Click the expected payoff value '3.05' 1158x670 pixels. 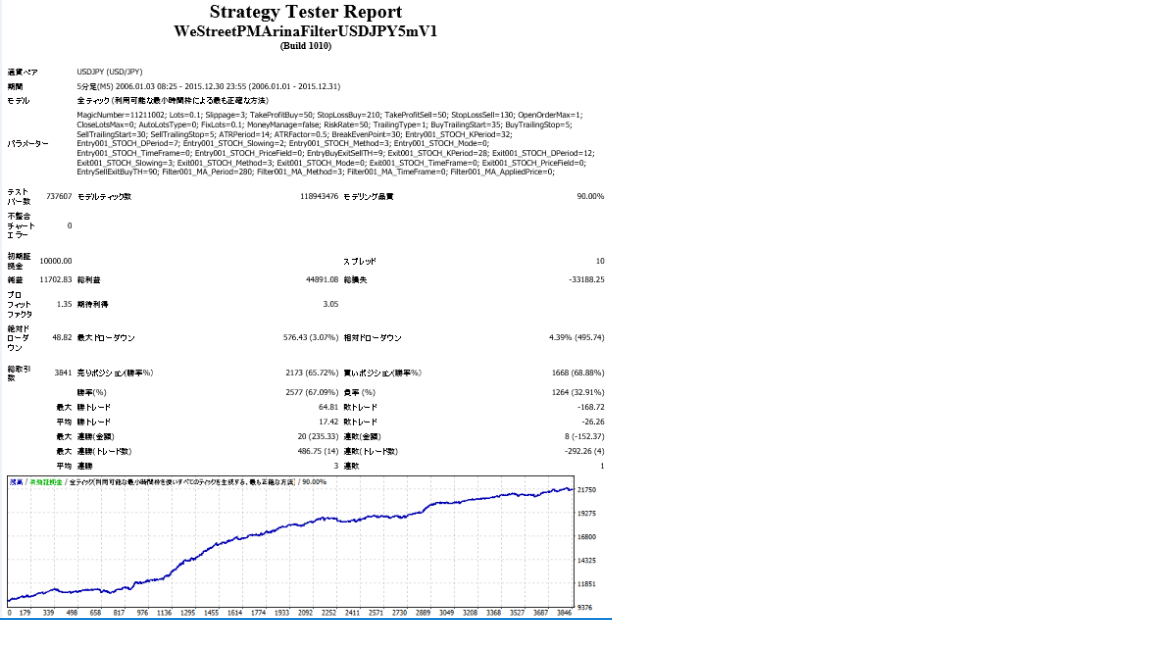pyautogui.click(x=331, y=304)
